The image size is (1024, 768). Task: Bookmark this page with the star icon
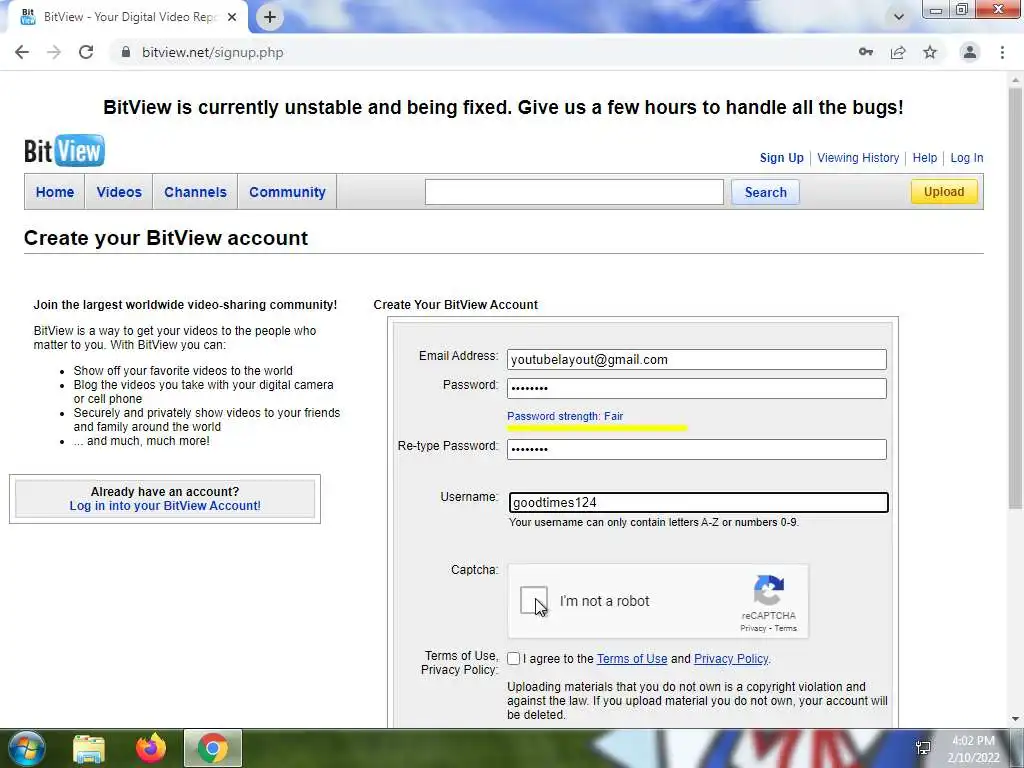(x=930, y=52)
